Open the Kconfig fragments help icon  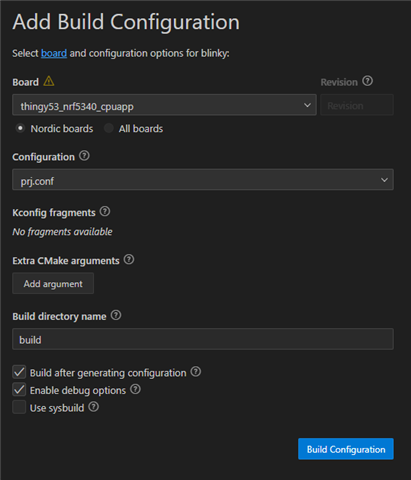click(x=105, y=211)
